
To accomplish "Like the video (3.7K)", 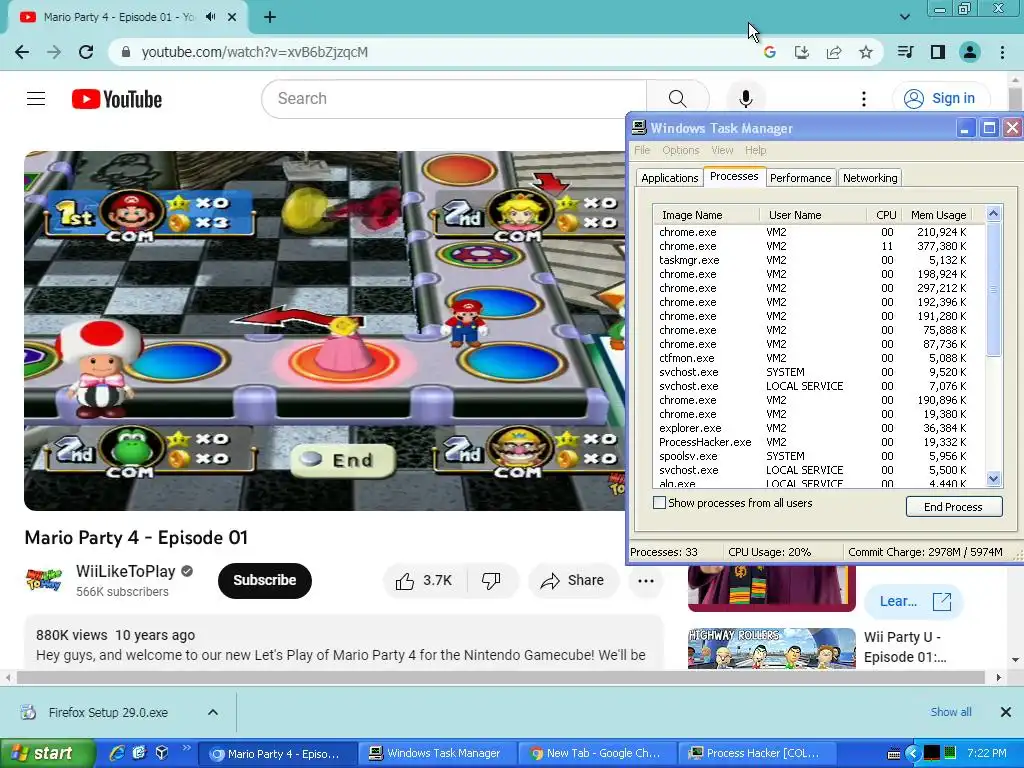I will 425,581.
